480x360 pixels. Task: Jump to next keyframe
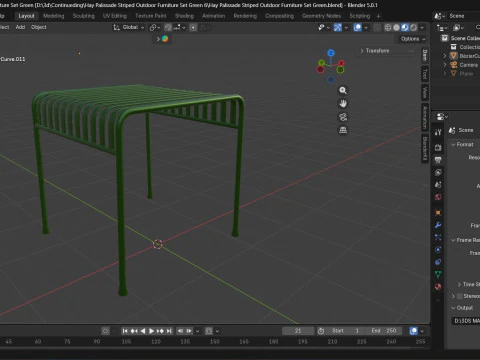pyautogui.click(x=160, y=331)
